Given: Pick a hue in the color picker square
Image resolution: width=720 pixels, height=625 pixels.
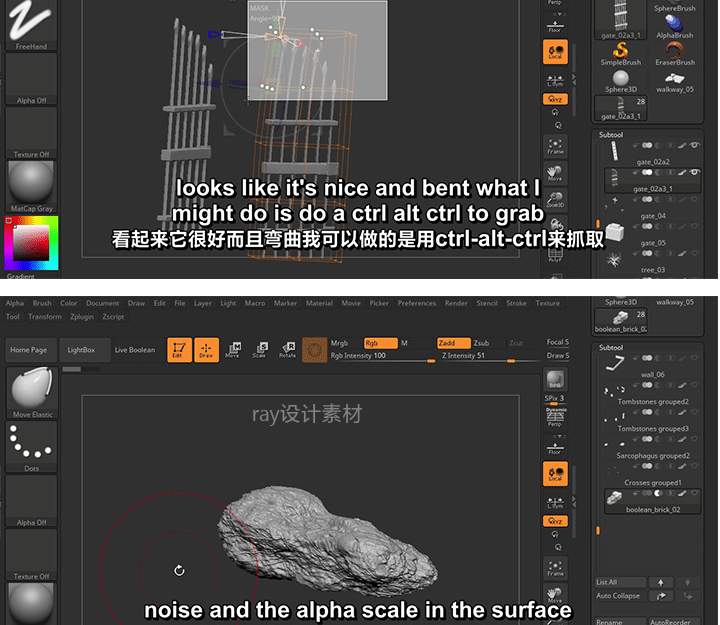Looking at the screenshot, I should [x=31, y=243].
